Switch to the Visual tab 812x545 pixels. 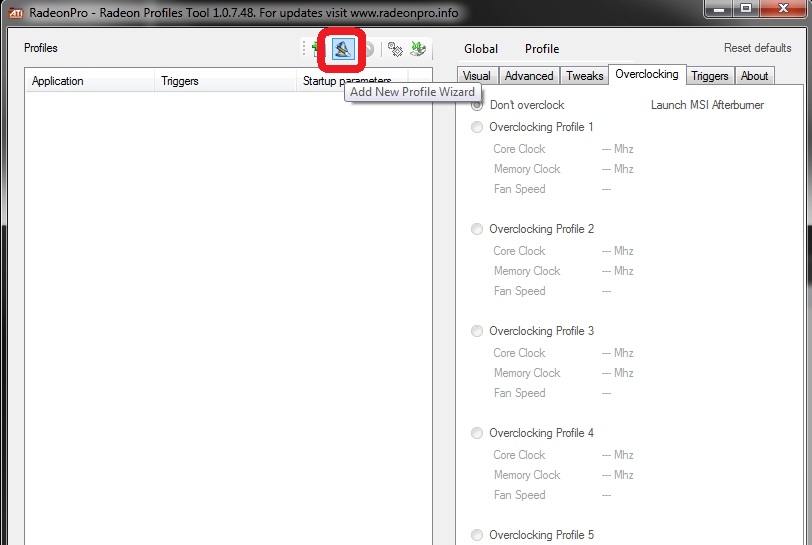coord(477,76)
